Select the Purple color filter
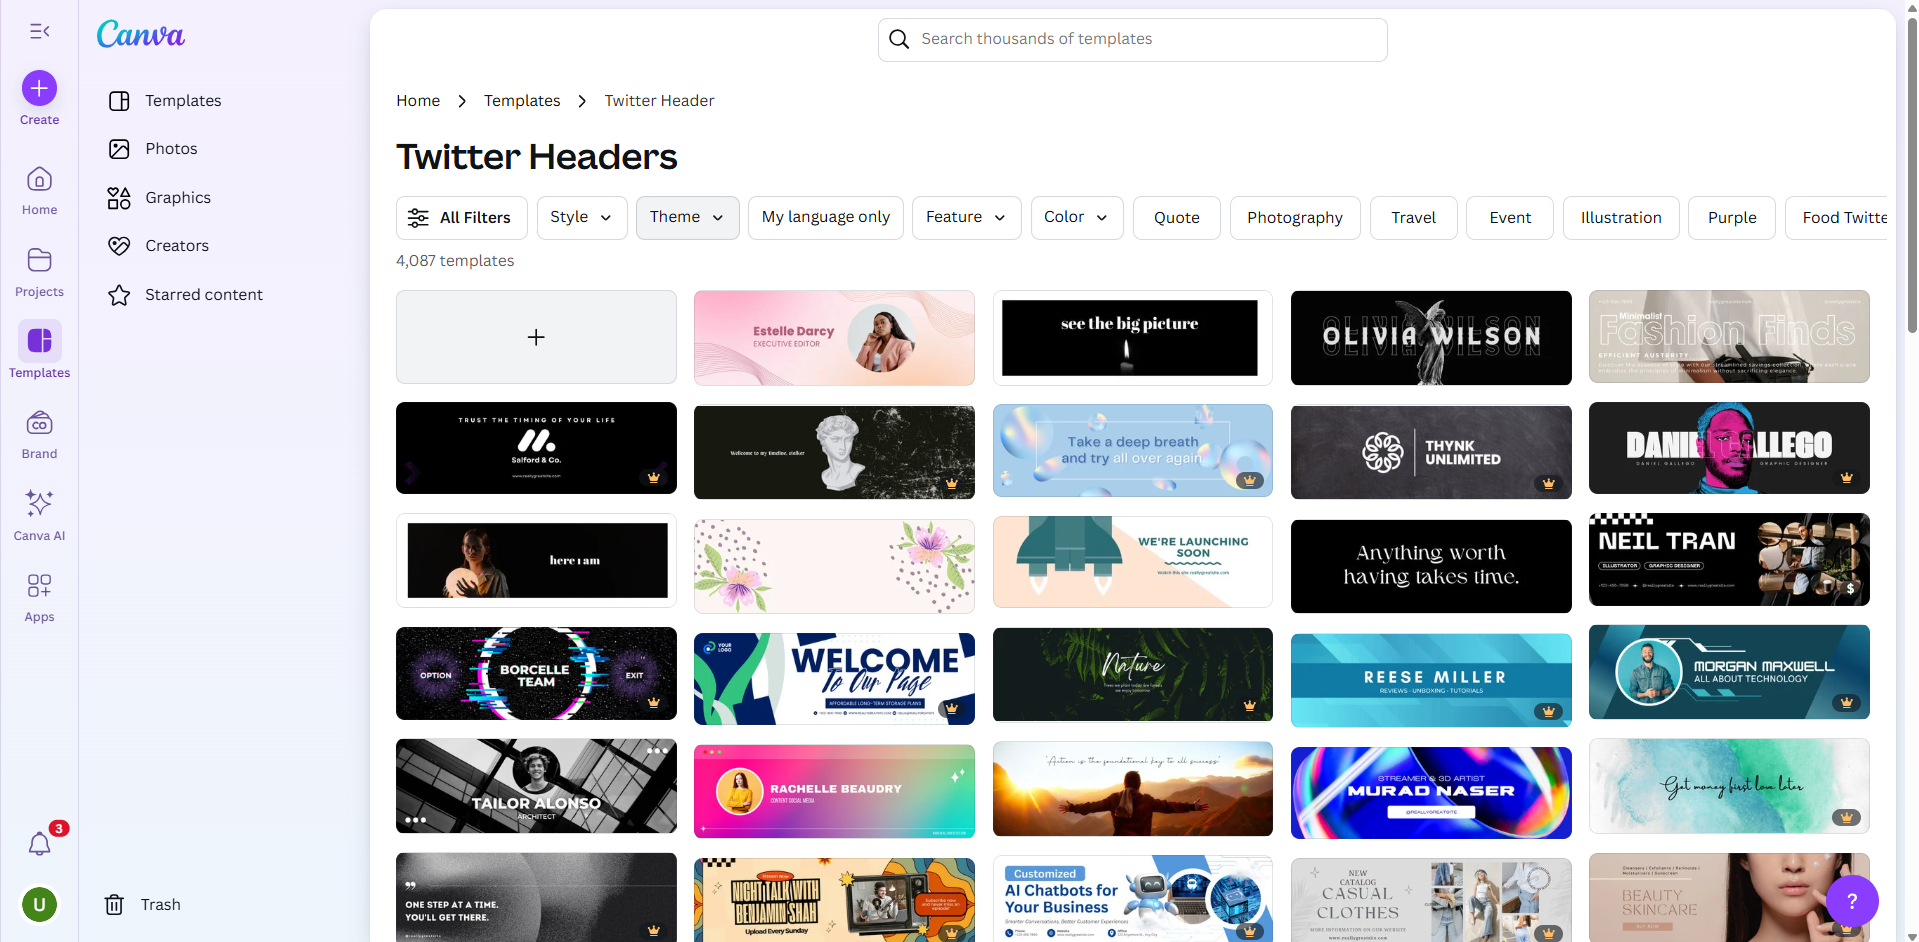 1731,217
